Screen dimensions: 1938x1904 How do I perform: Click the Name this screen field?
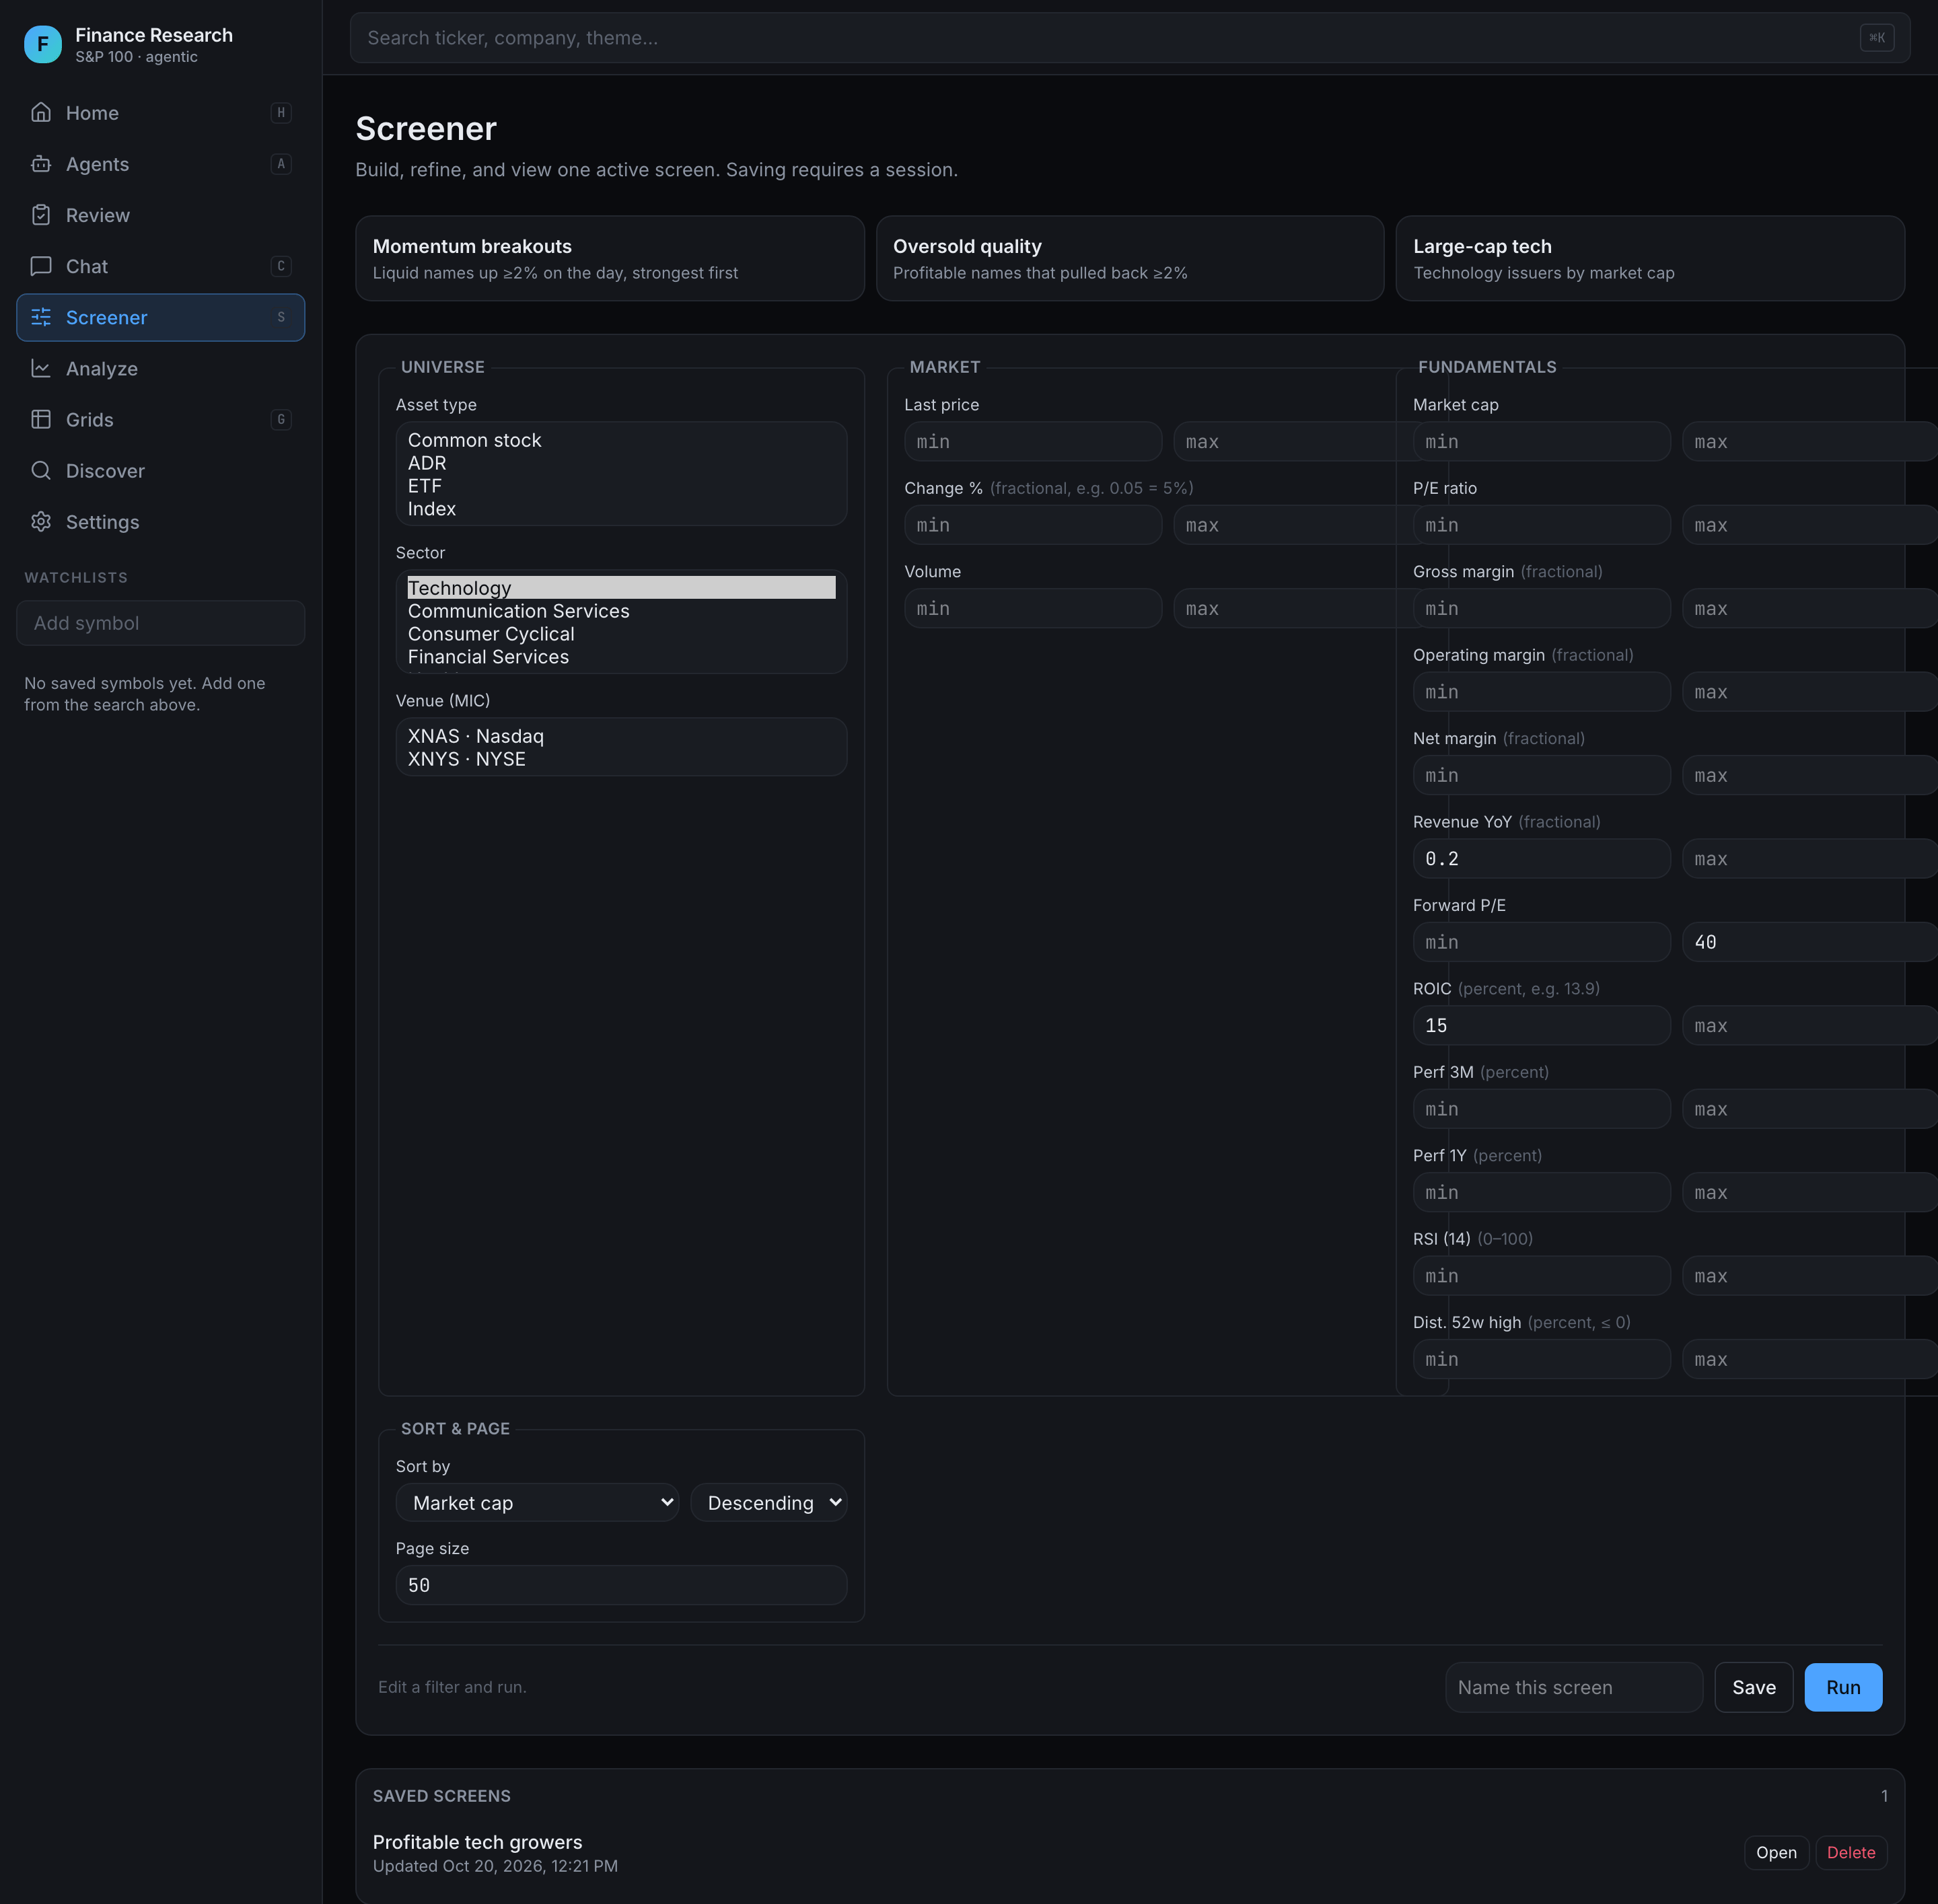[x=1574, y=1687]
